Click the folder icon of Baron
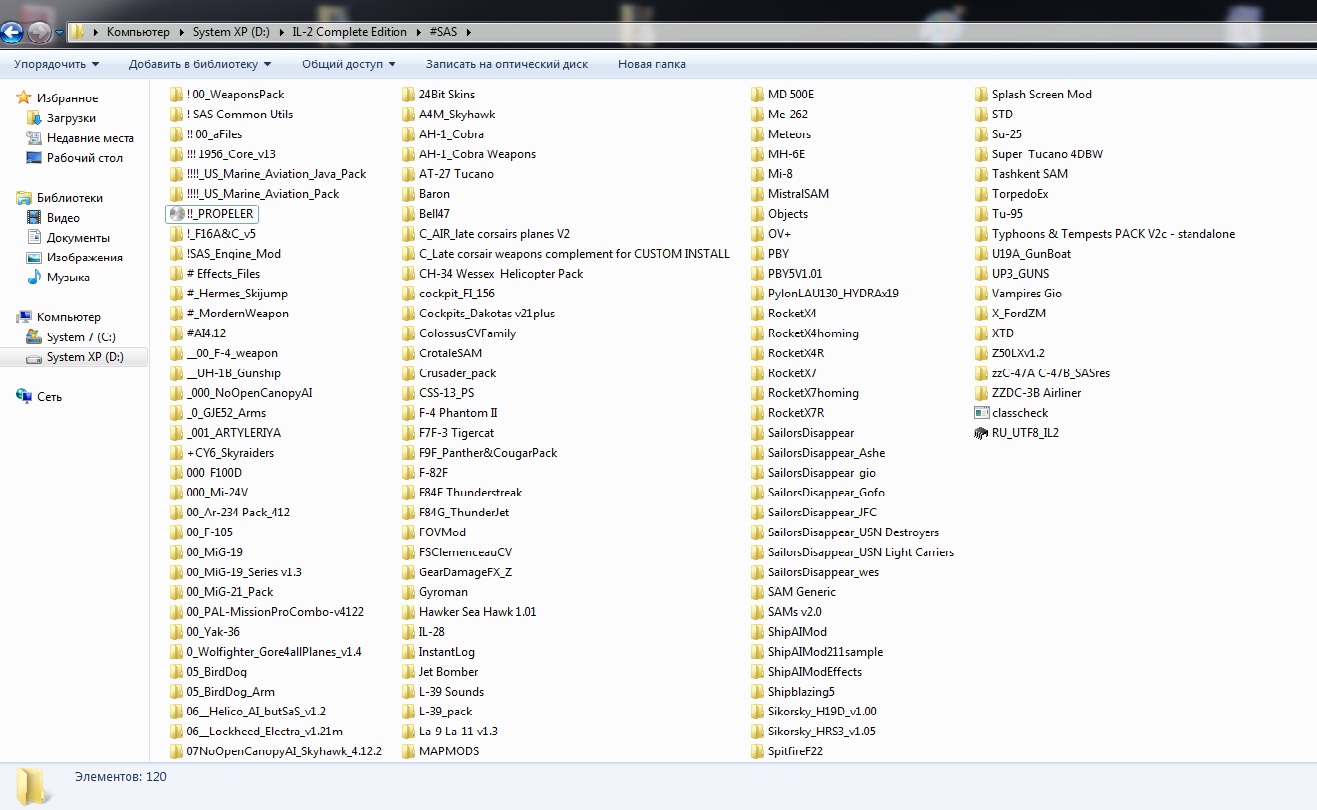The width and height of the screenshot is (1317, 810). pos(409,194)
